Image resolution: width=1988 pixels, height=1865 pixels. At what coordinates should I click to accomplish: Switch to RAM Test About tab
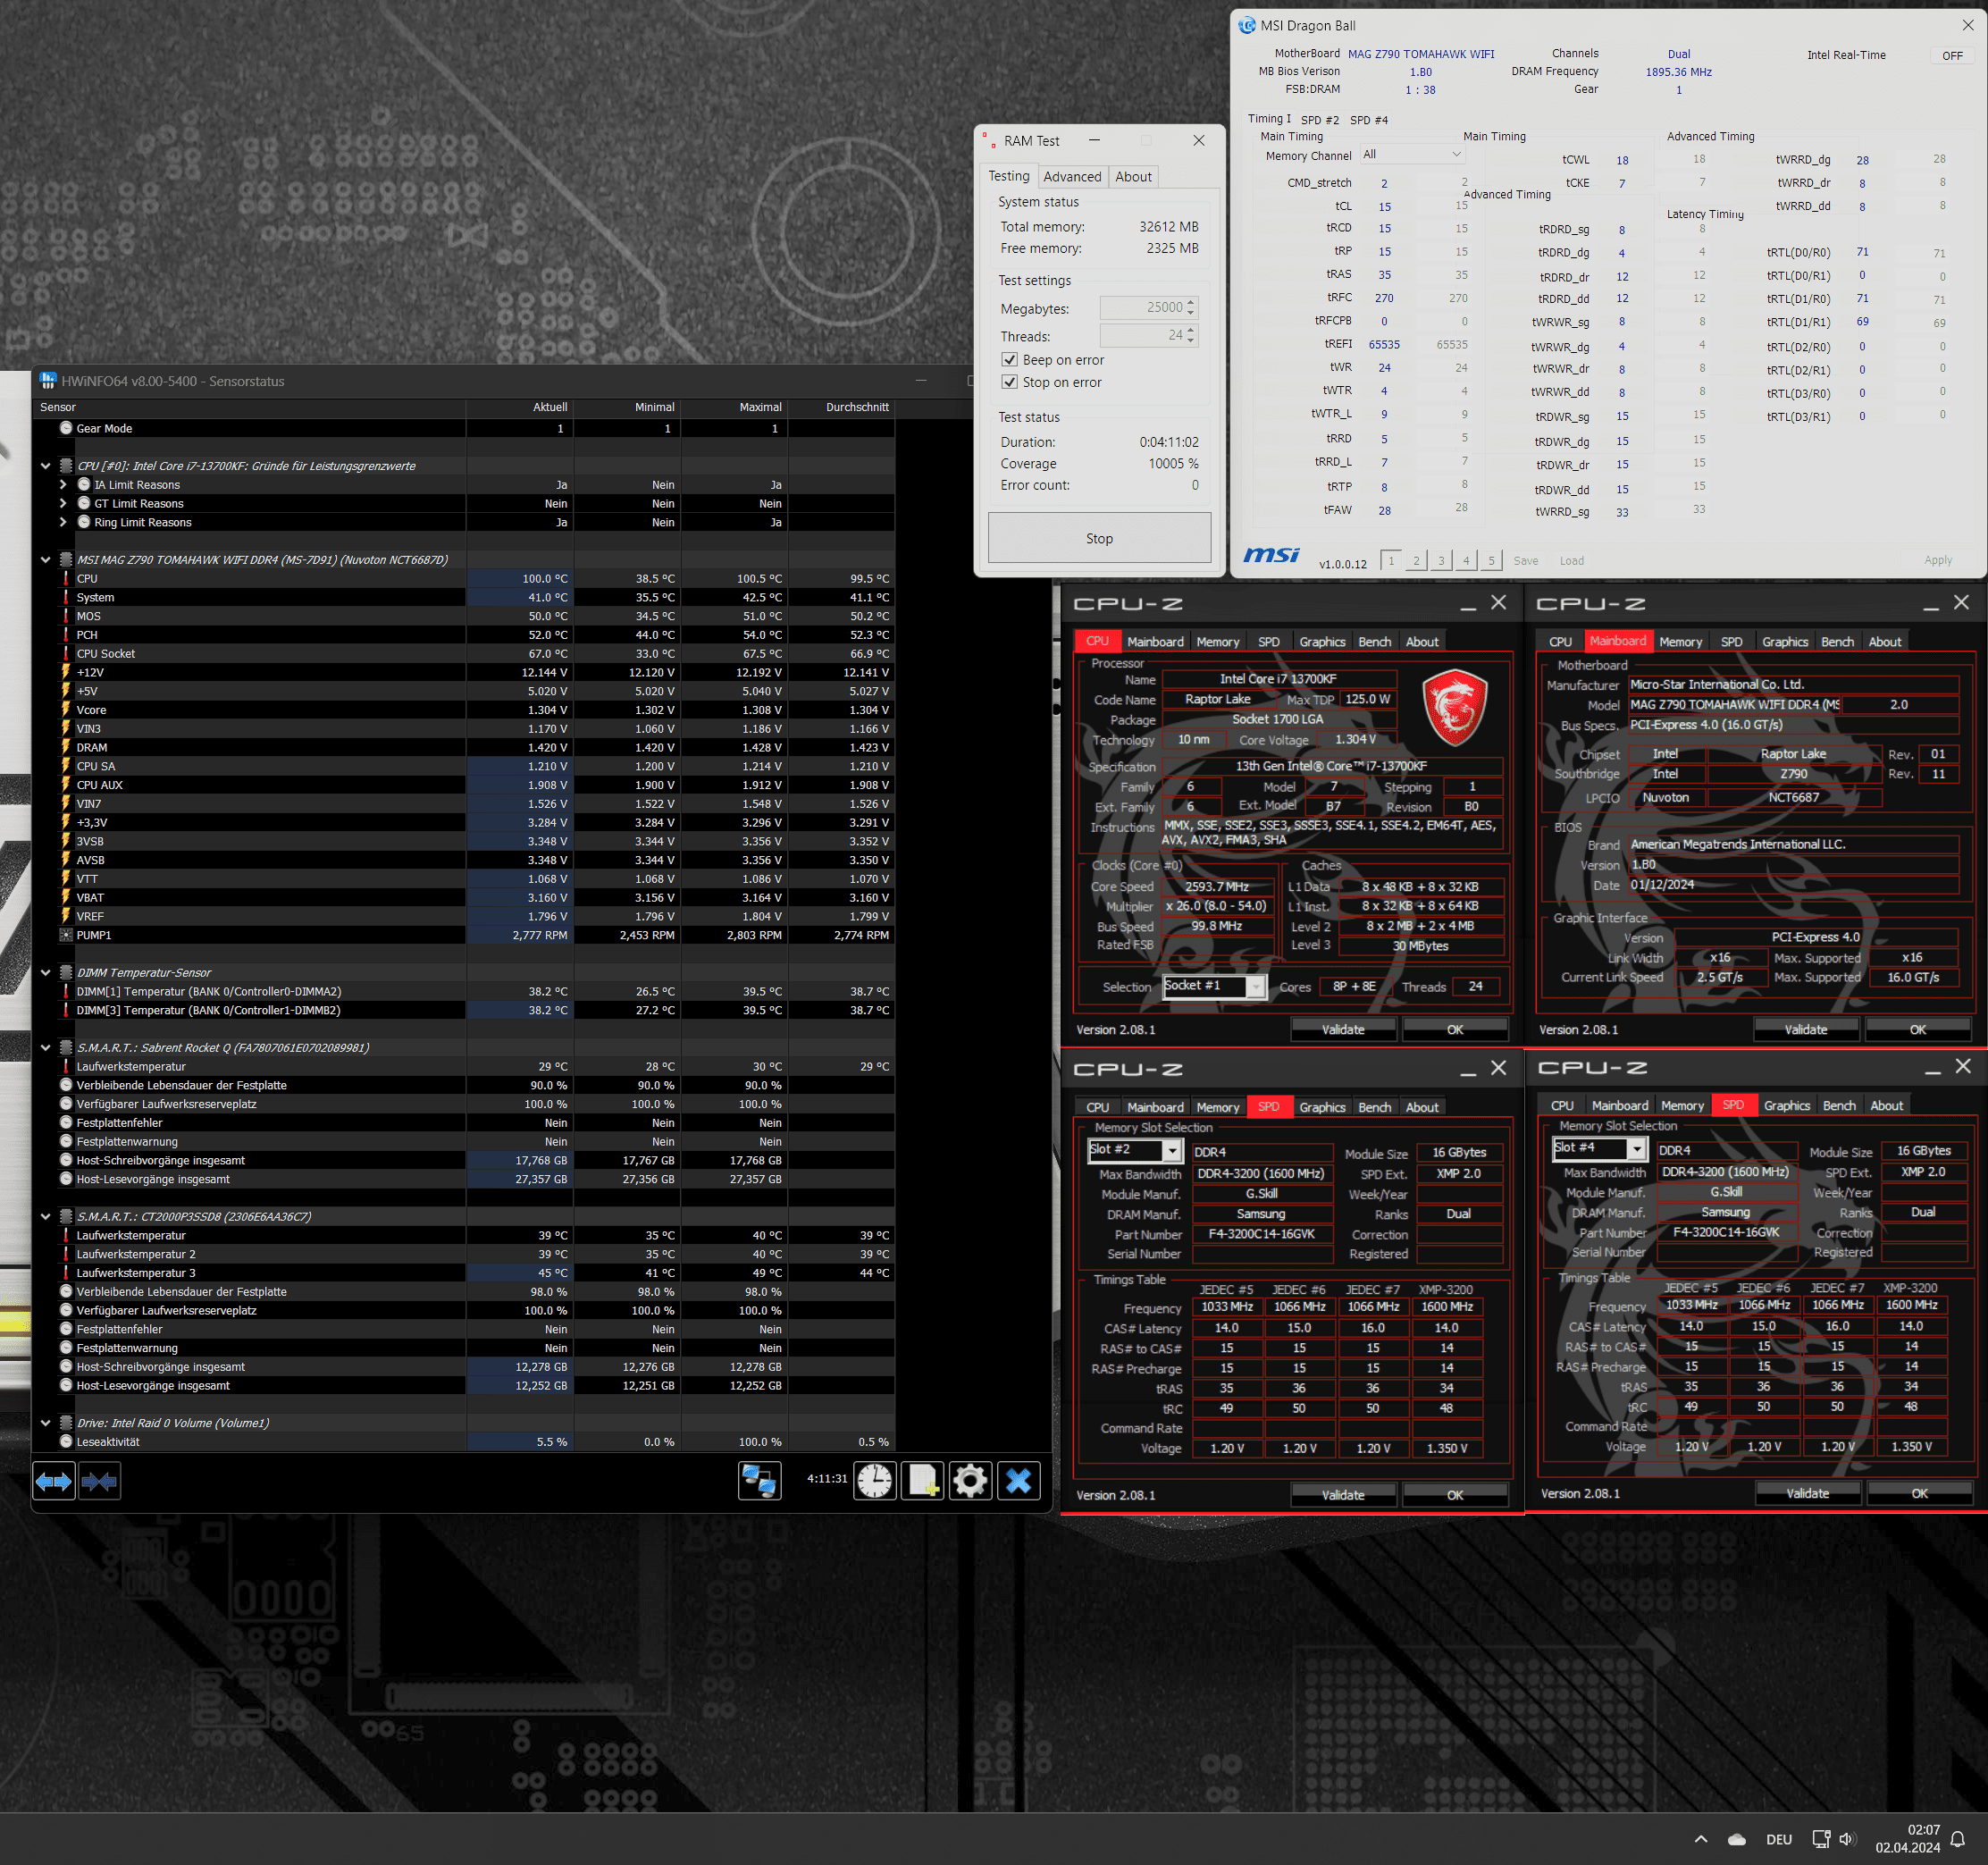[1133, 177]
